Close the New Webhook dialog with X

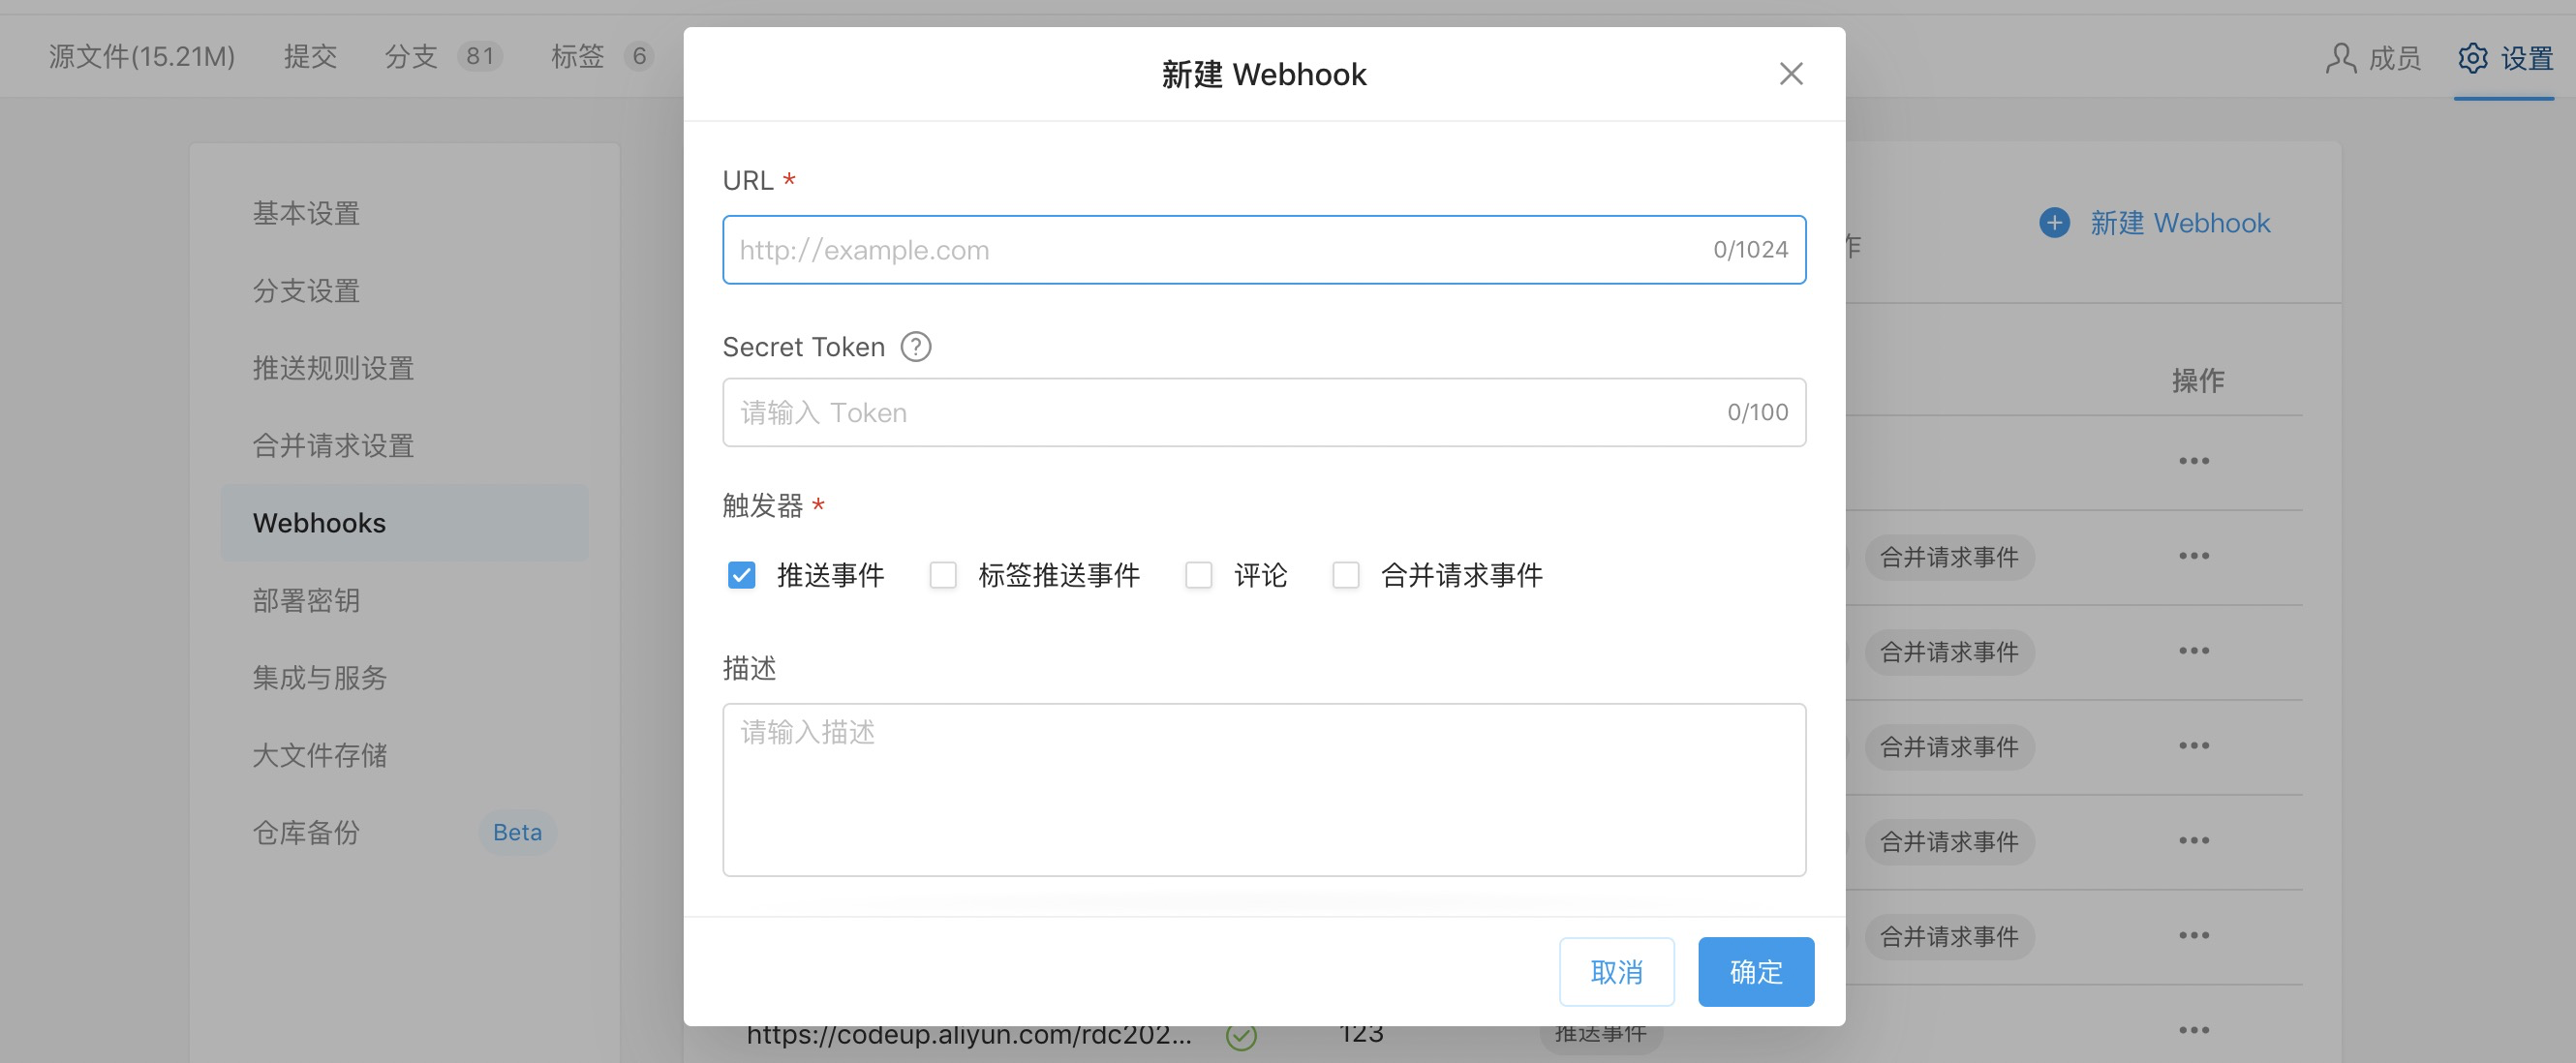pos(1790,74)
